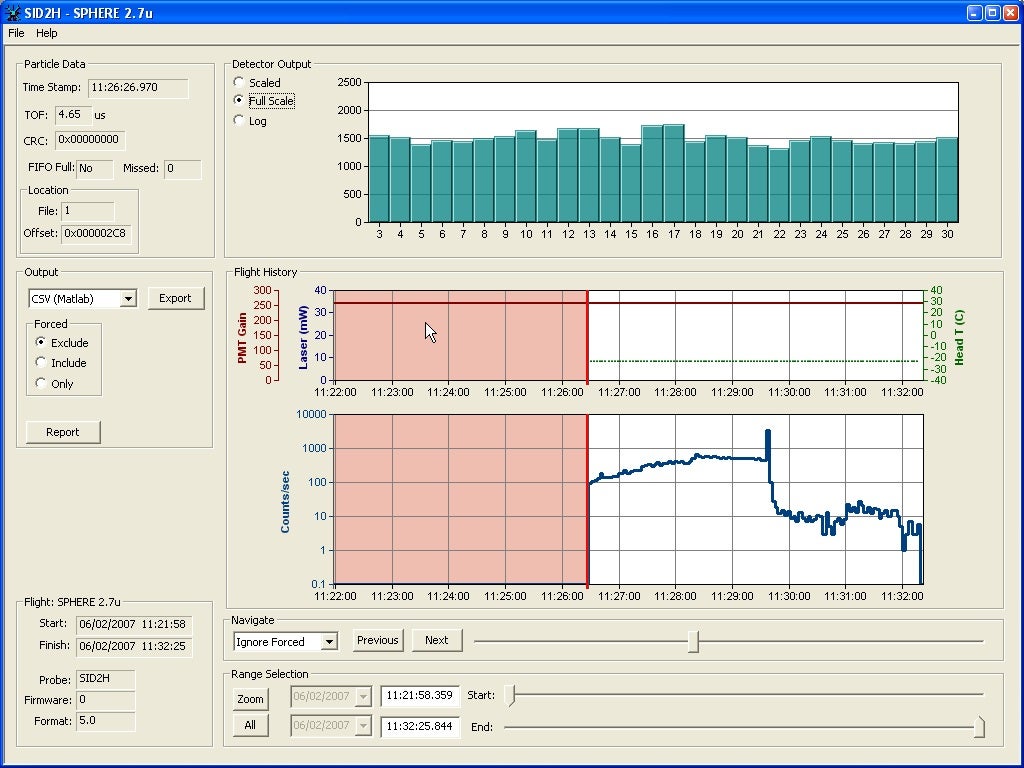Advance to the Next particle
This screenshot has width=1024, height=768.
[436, 640]
